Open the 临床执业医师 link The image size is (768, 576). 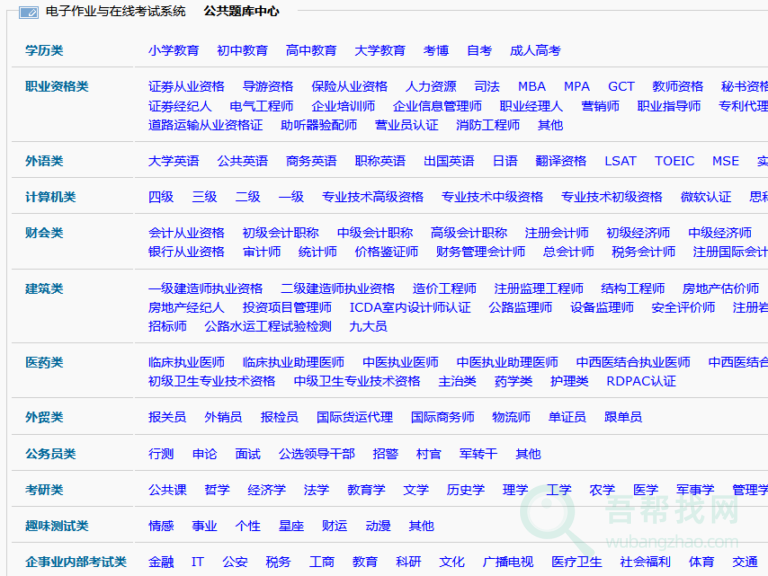[x=186, y=362]
